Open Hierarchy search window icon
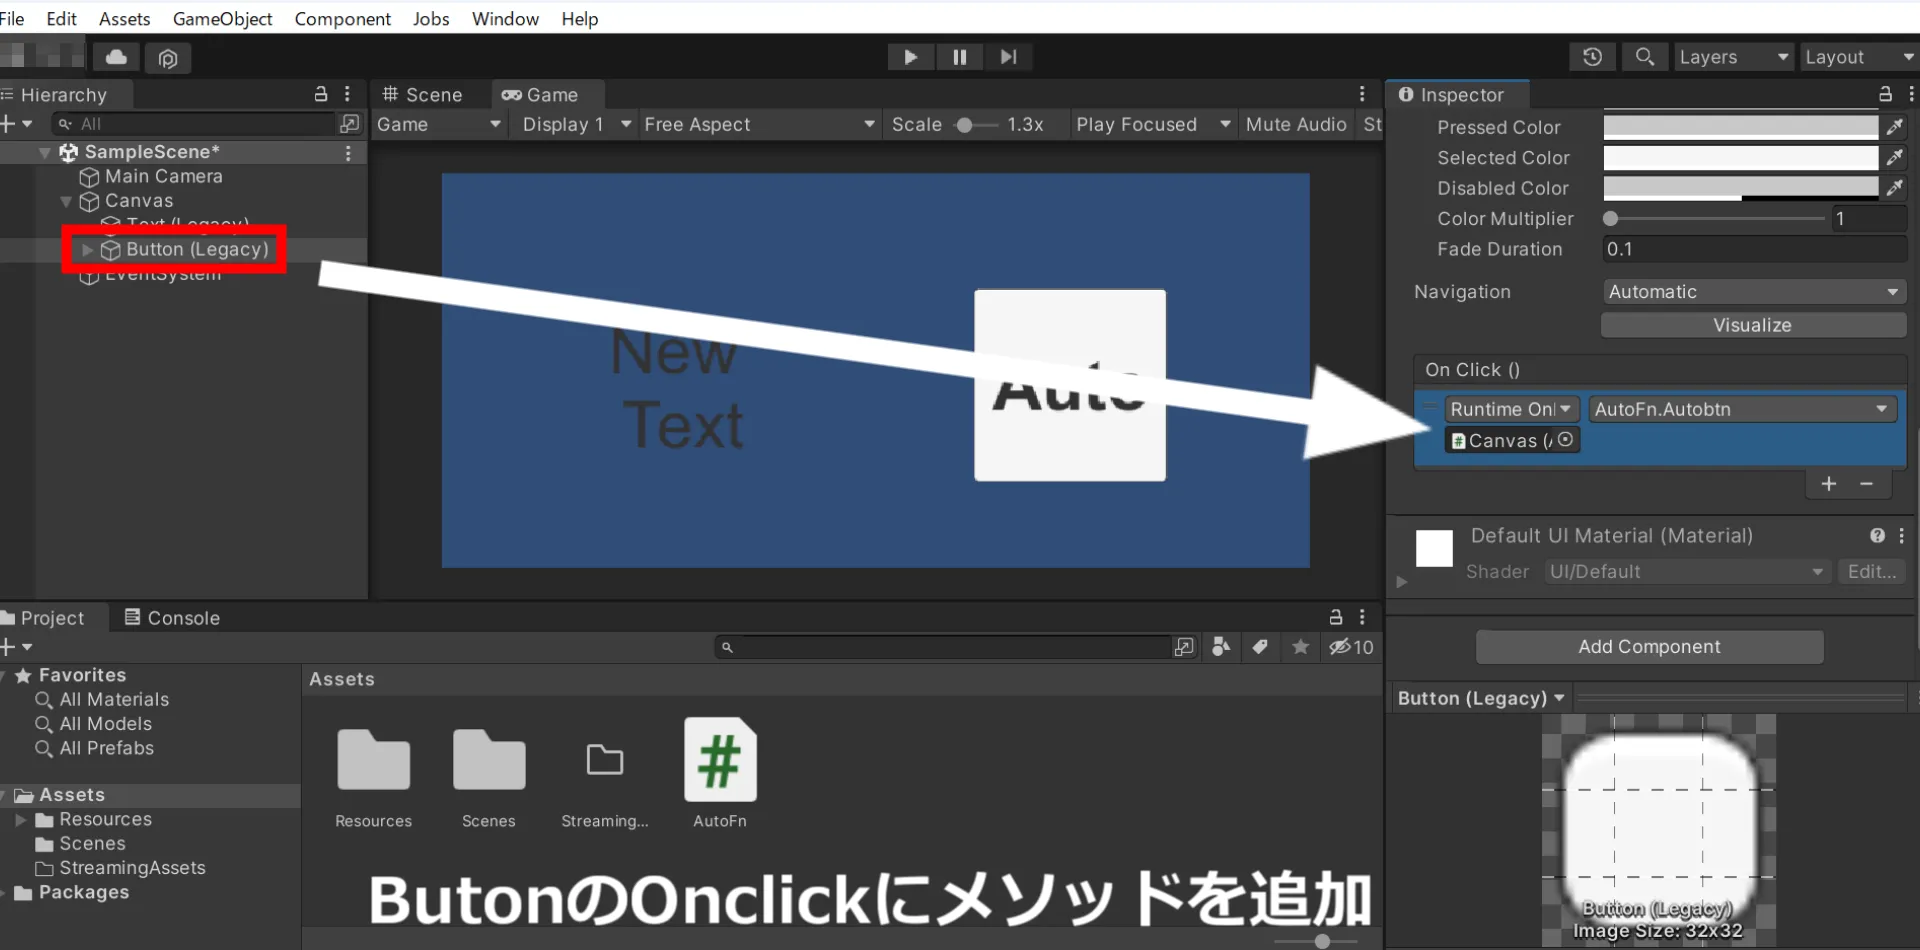The image size is (1920, 950). (349, 123)
